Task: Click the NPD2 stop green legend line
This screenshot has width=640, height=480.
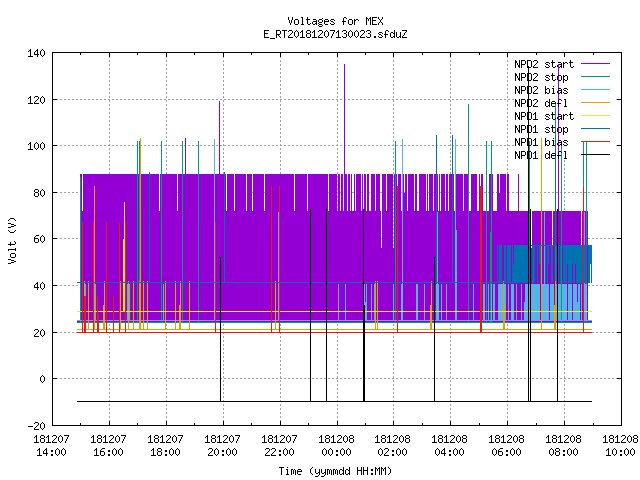Action: click(x=595, y=77)
